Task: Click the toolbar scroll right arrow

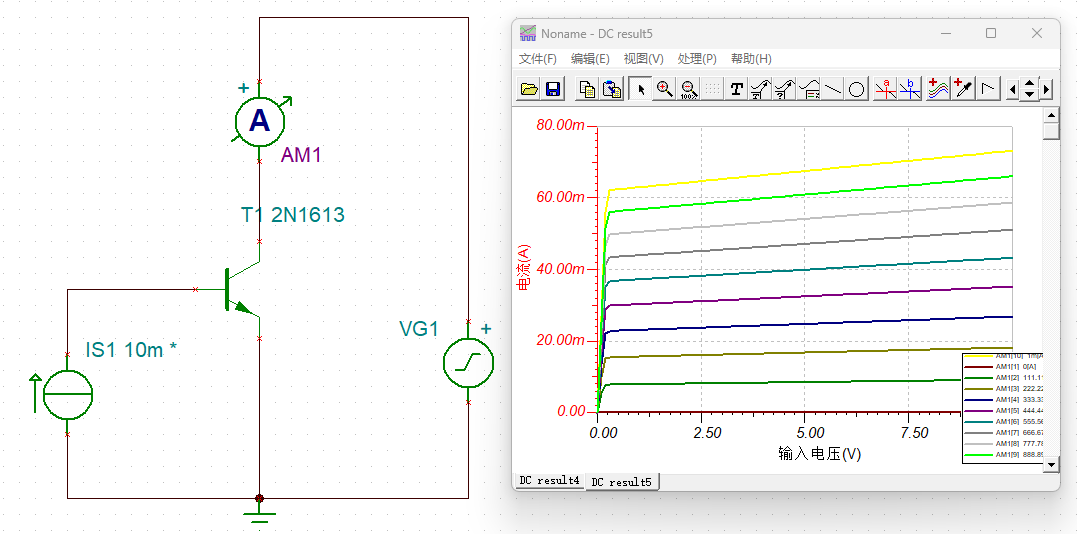Action: (x=1046, y=89)
